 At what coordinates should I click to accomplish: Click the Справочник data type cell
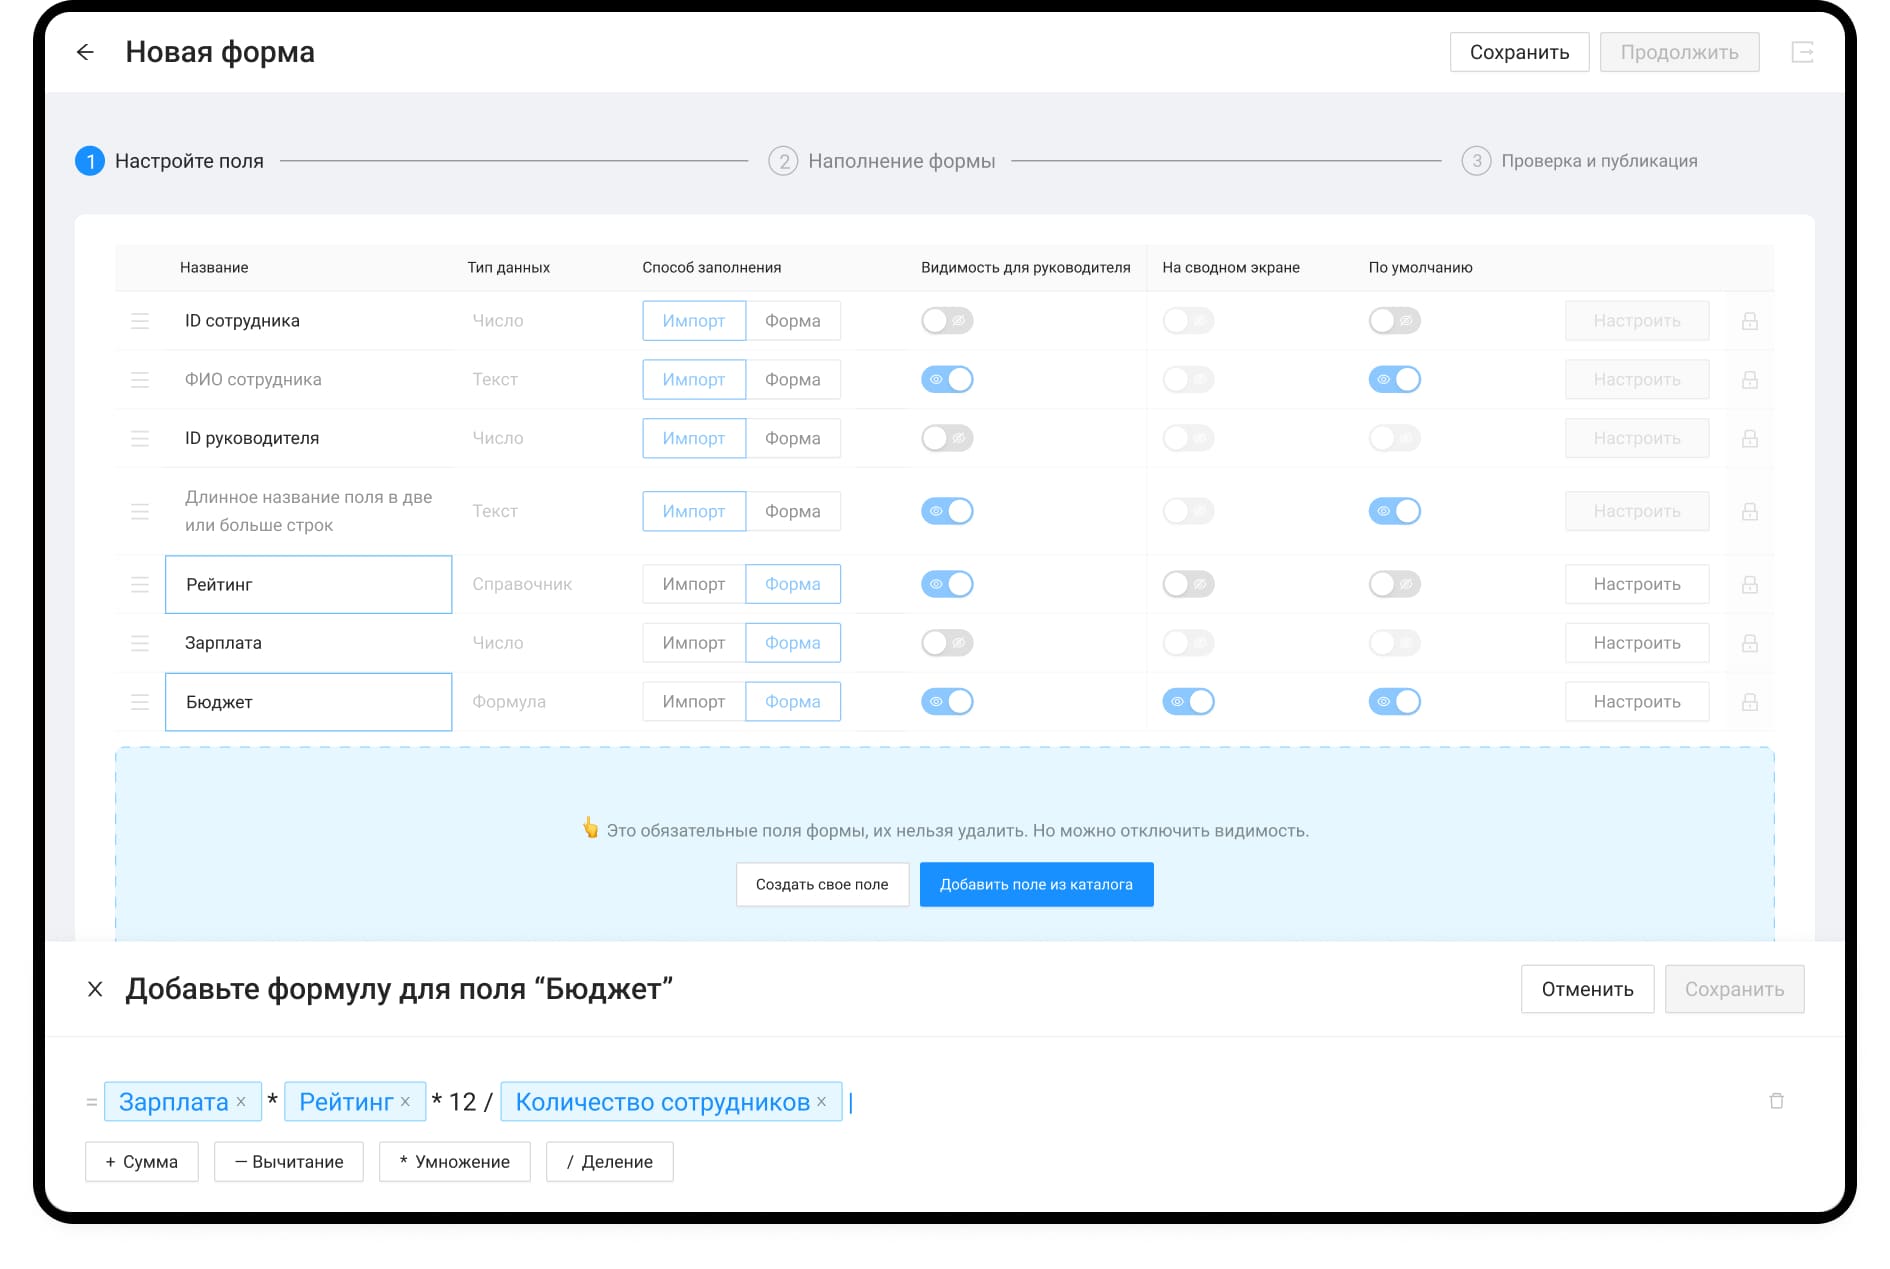click(522, 584)
